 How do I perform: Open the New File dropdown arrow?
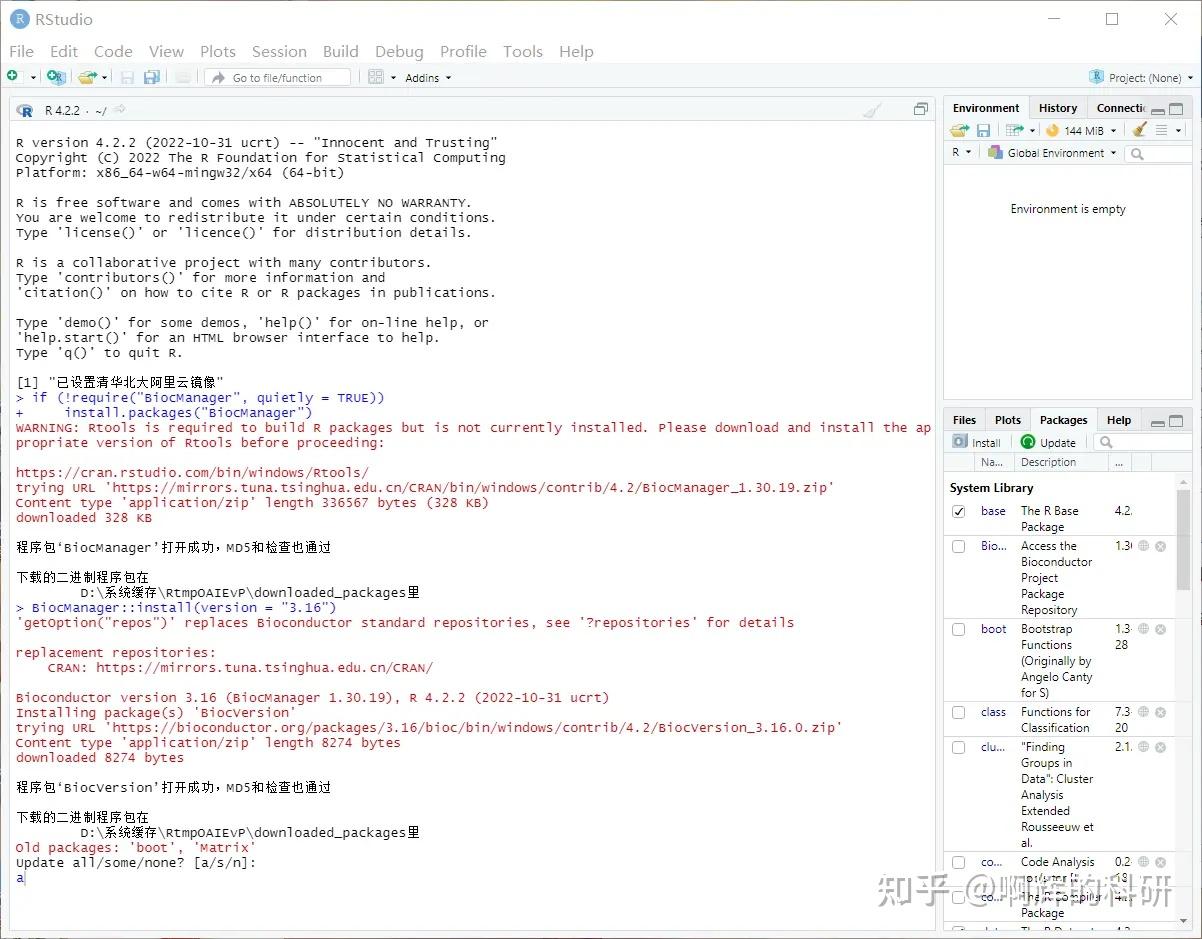[32, 78]
